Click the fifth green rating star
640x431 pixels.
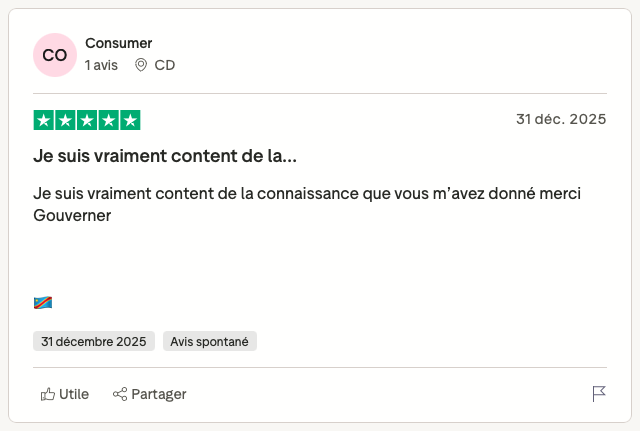point(130,120)
